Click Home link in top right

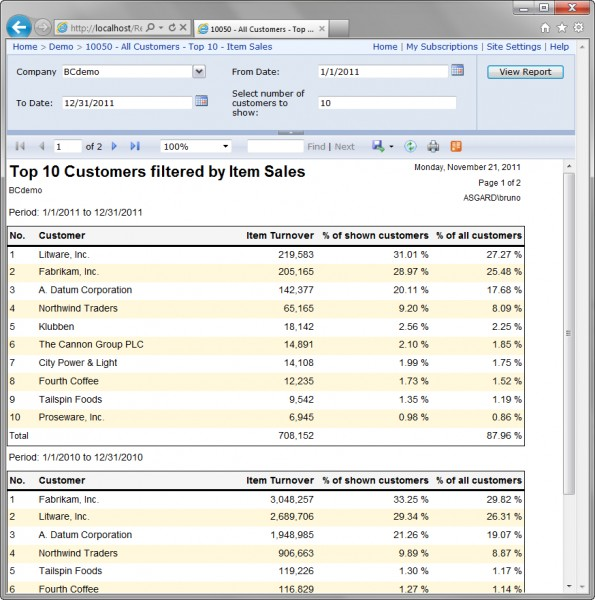point(385,47)
